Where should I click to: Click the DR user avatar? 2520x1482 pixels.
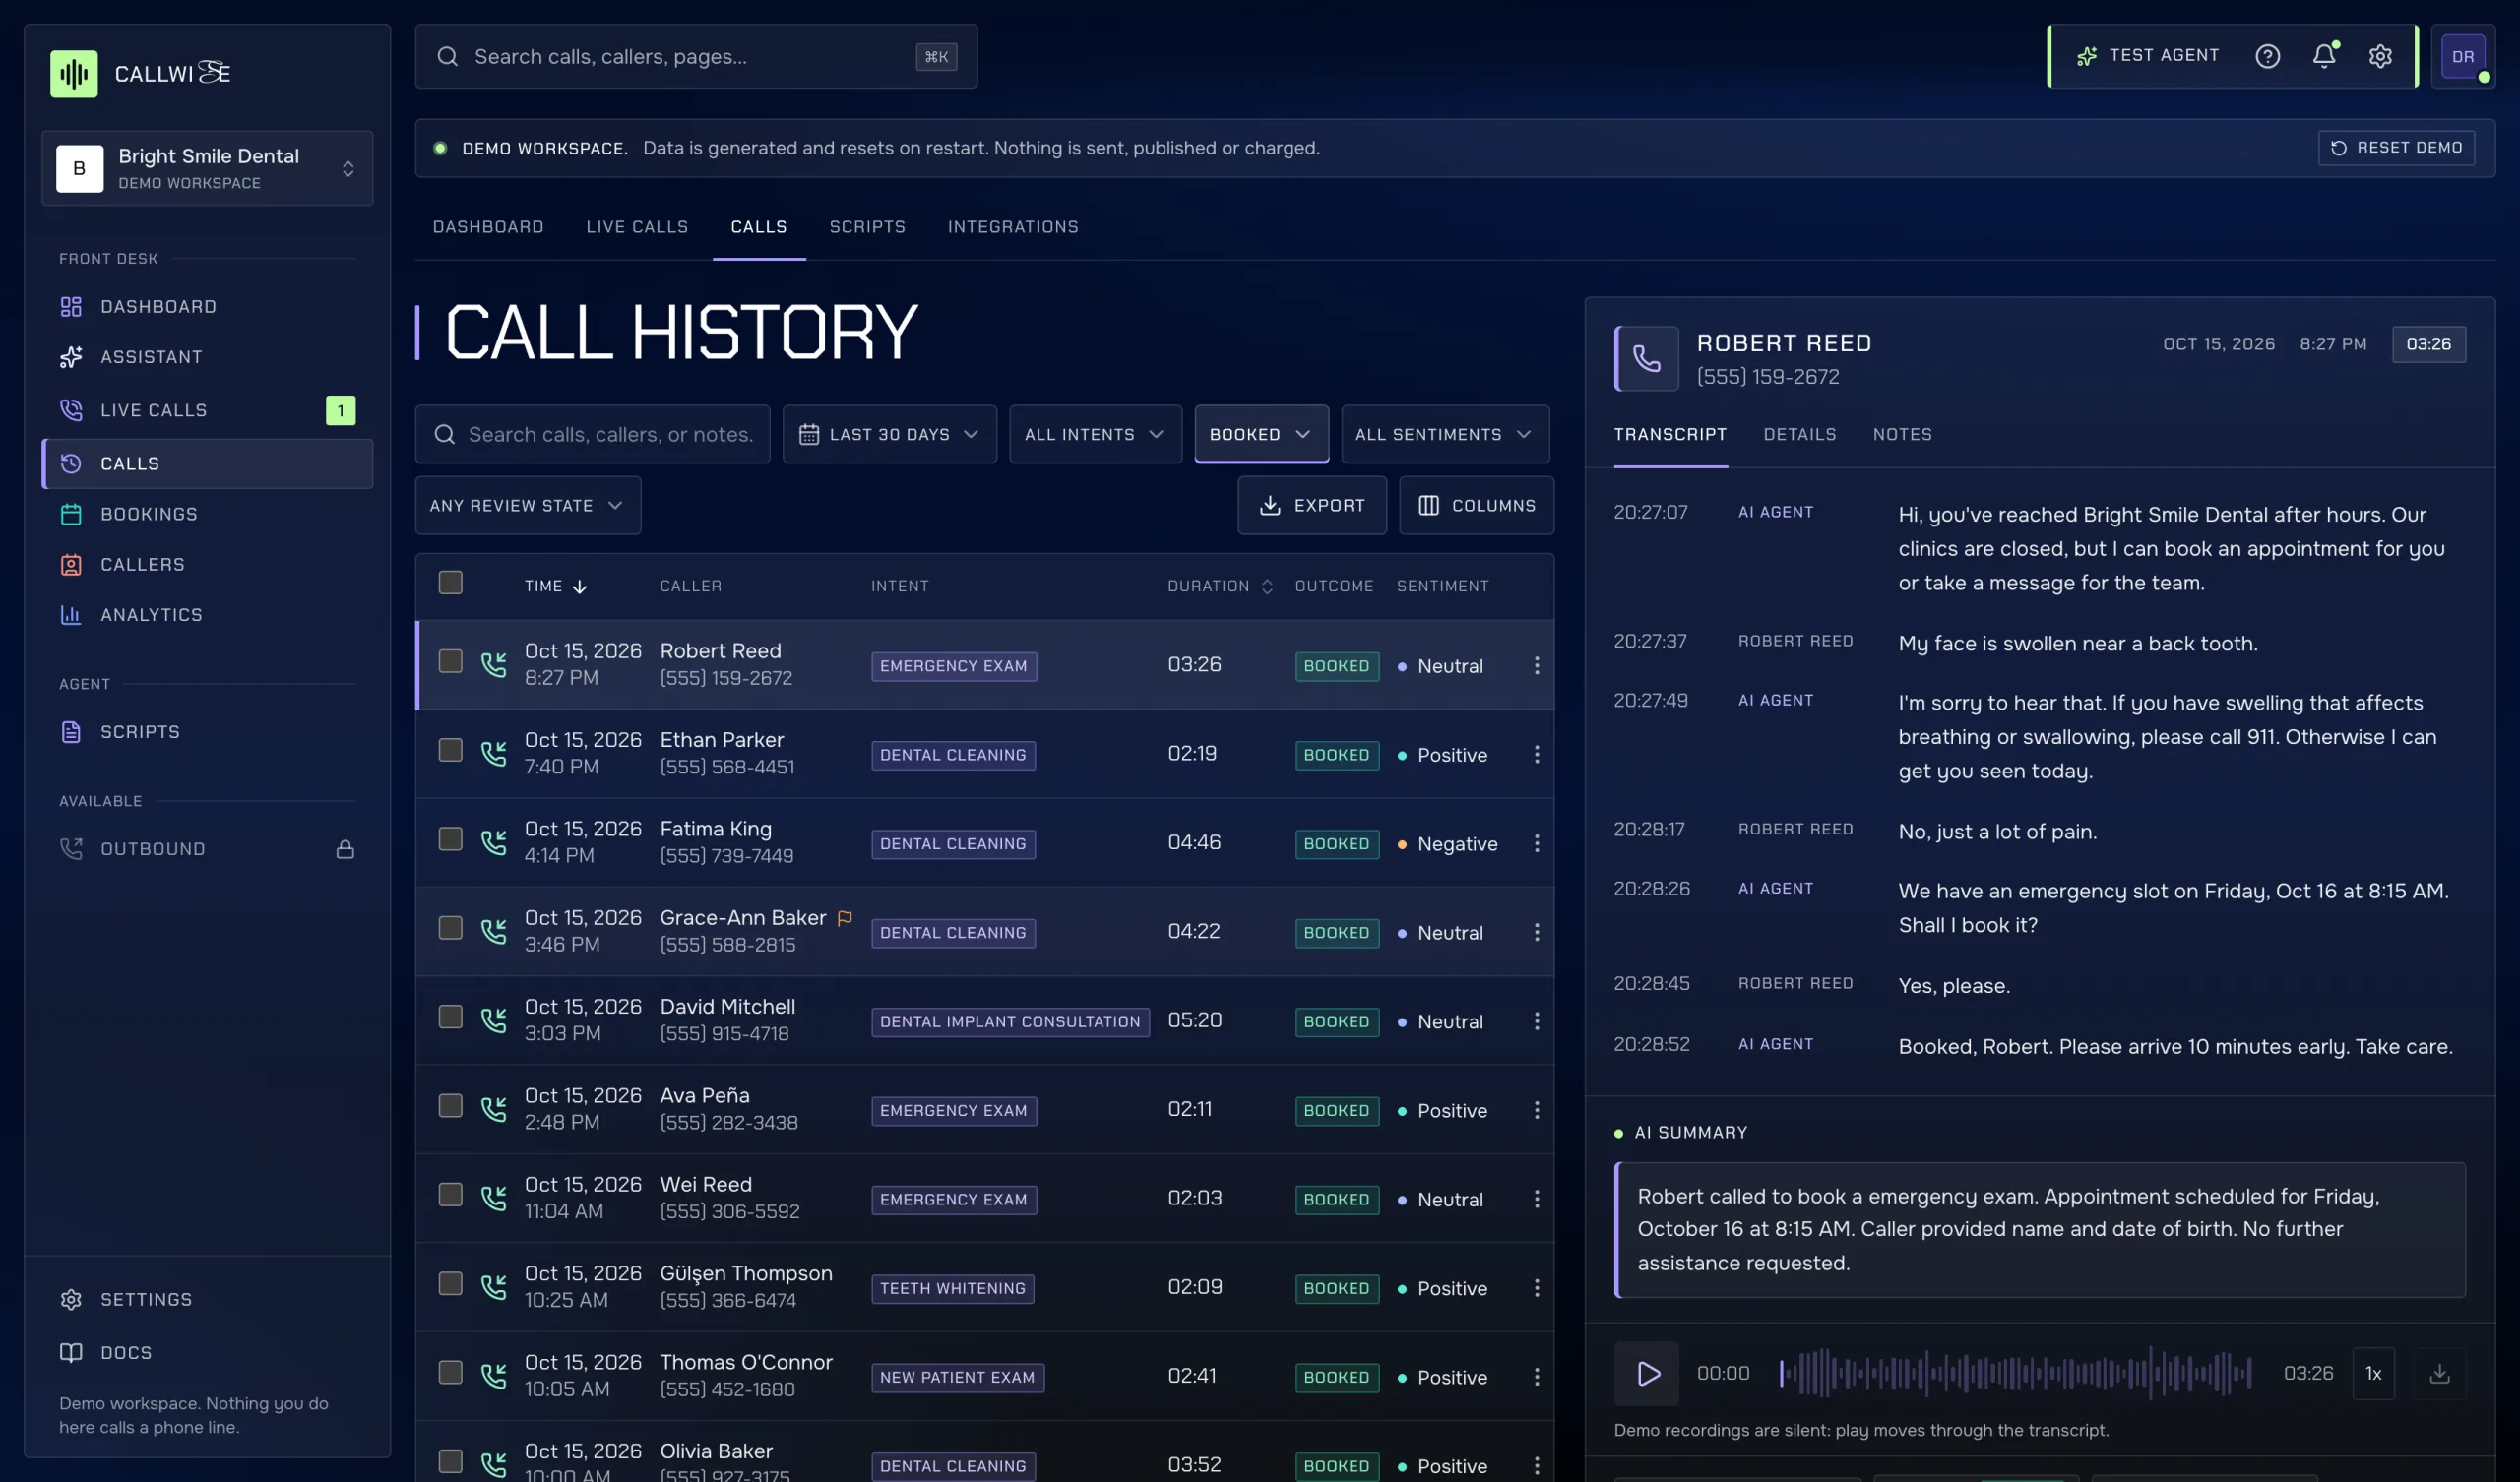click(2463, 56)
